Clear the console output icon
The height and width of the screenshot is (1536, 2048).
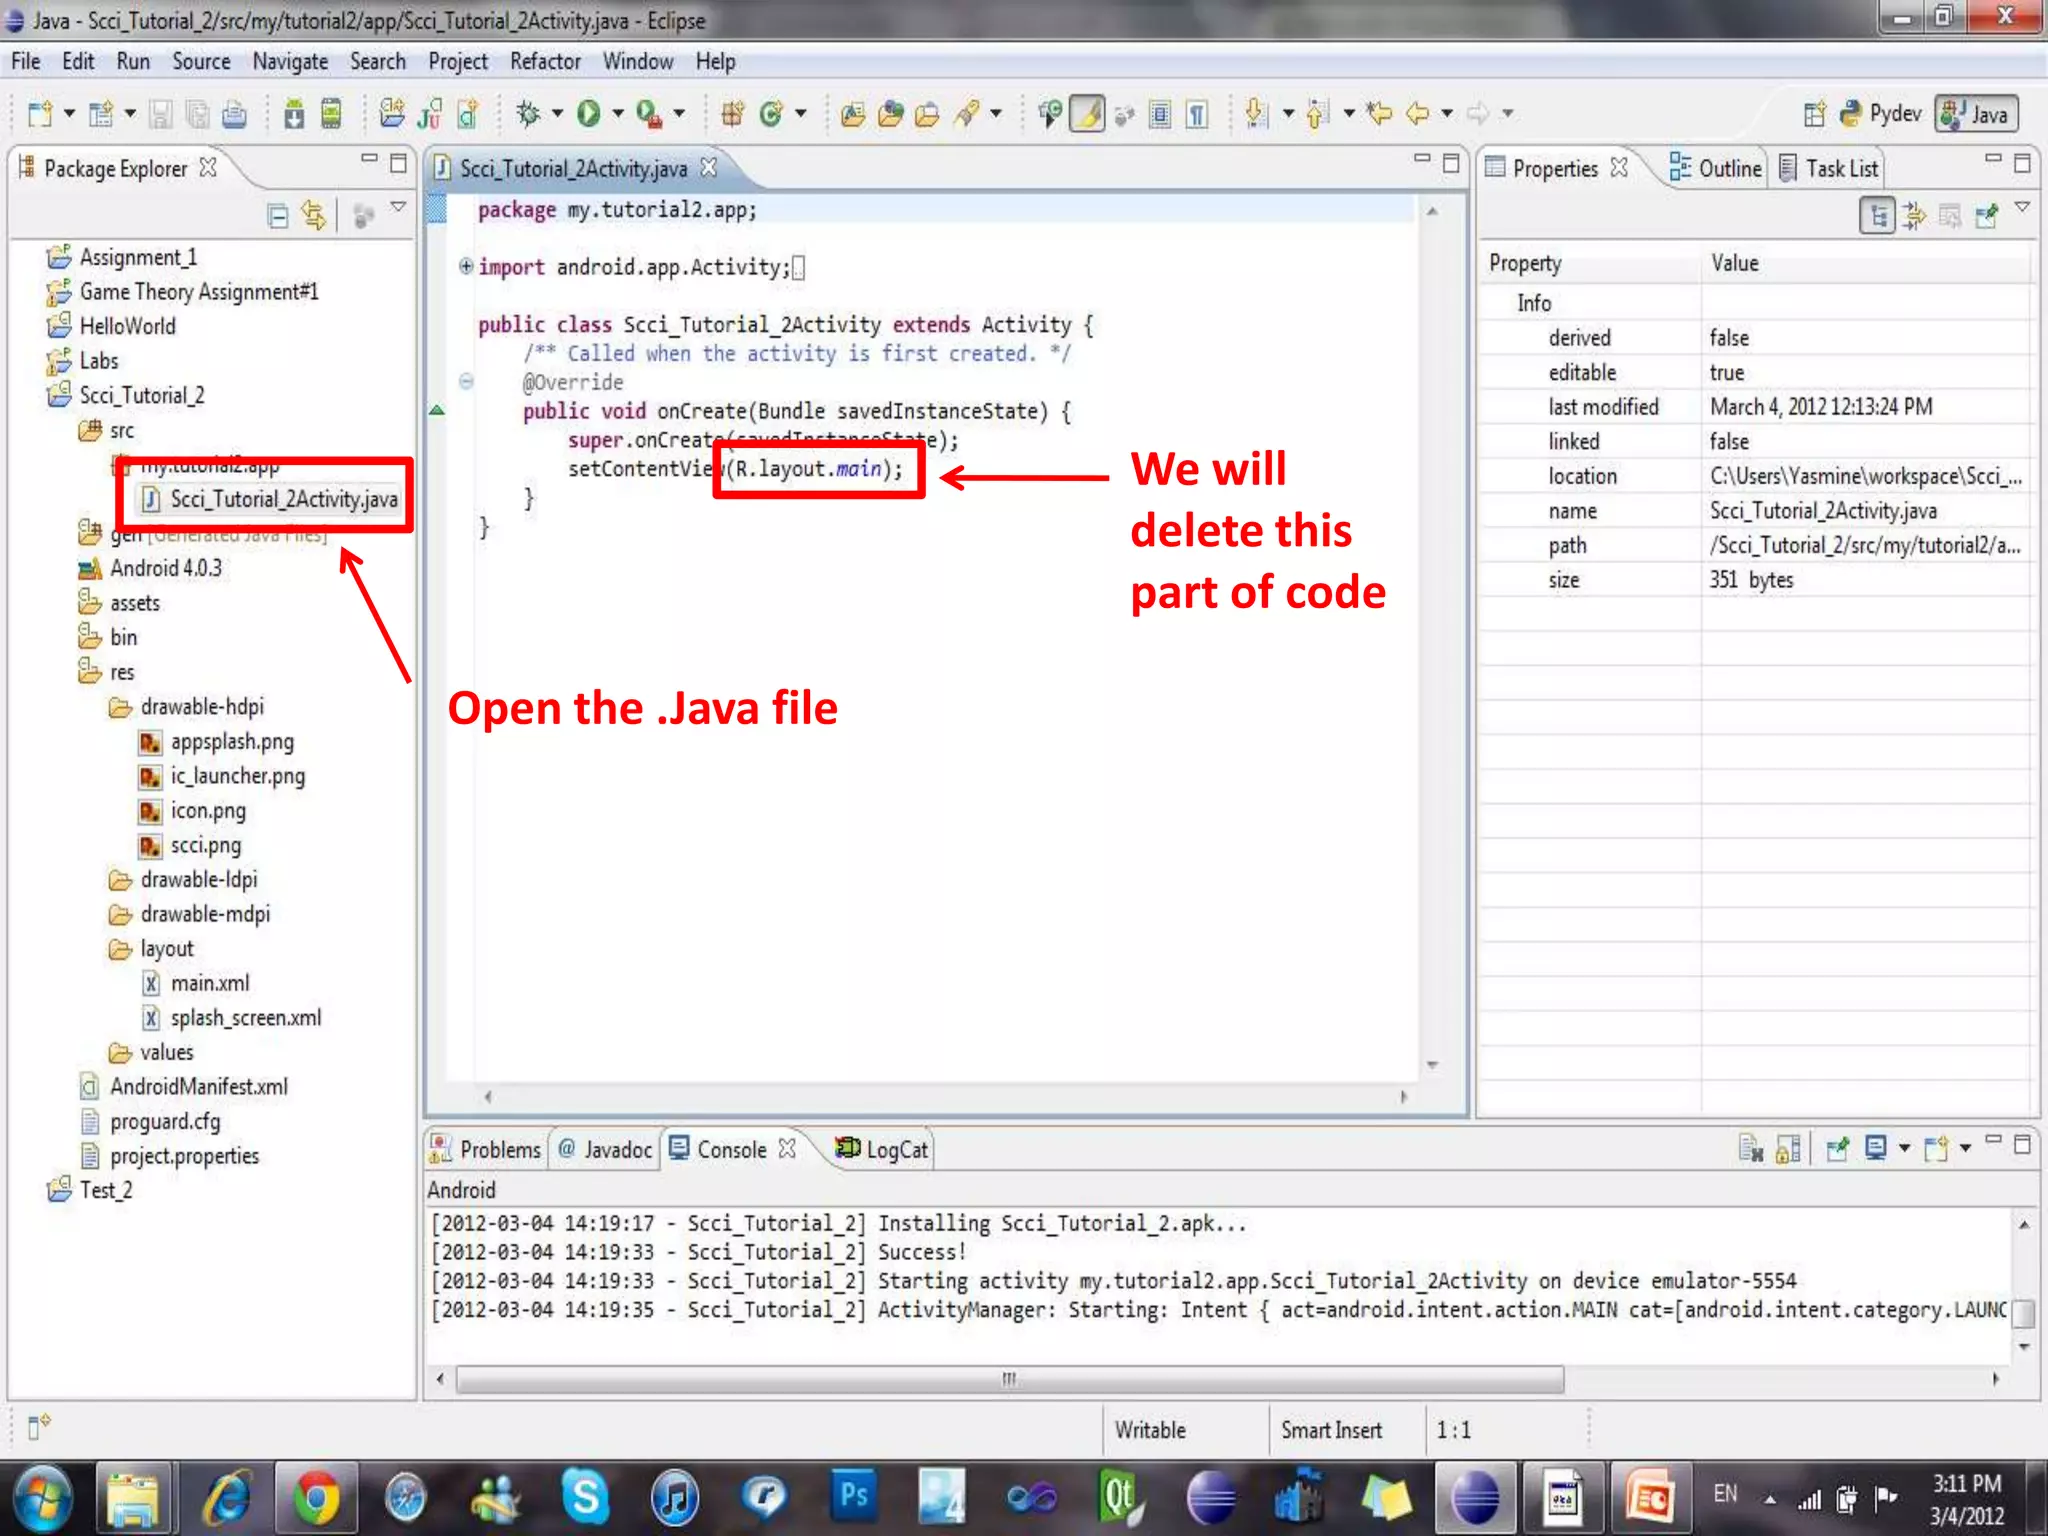[1751, 1148]
